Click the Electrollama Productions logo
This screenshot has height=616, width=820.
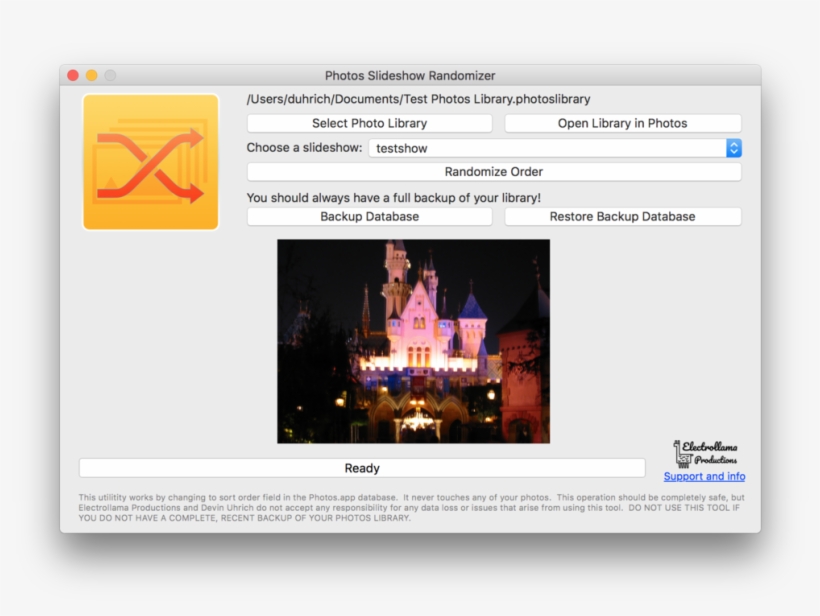tap(705, 453)
